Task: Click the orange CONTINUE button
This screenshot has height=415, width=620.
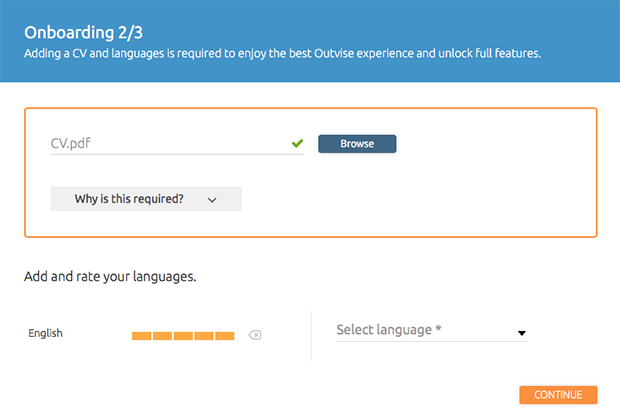Action: tap(558, 394)
